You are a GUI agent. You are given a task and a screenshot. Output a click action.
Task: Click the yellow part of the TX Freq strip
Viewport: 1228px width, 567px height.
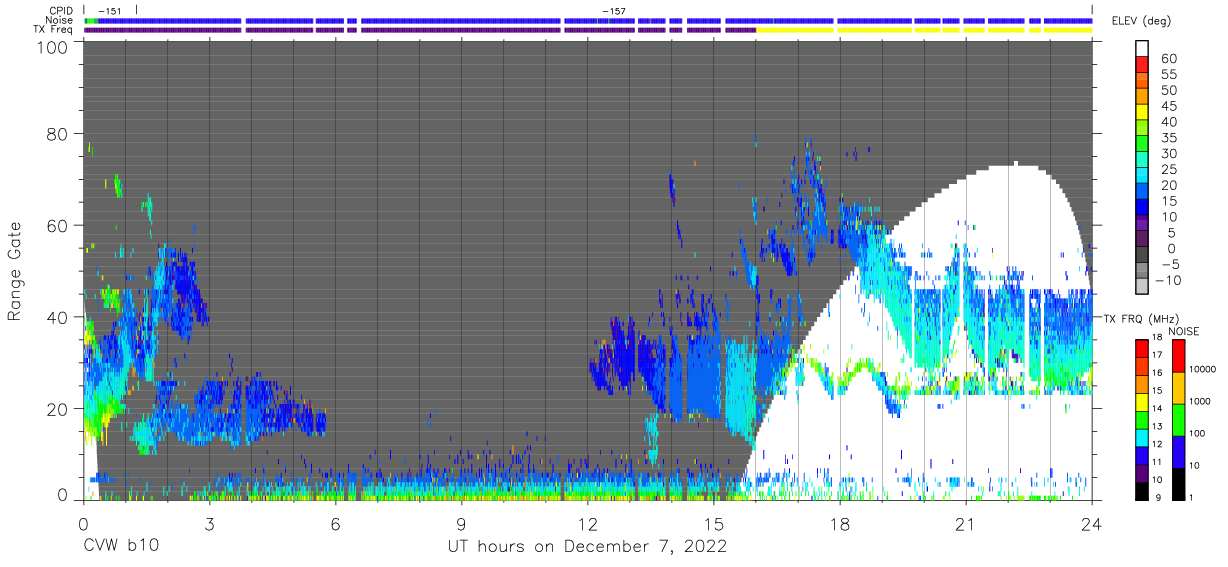point(925,30)
